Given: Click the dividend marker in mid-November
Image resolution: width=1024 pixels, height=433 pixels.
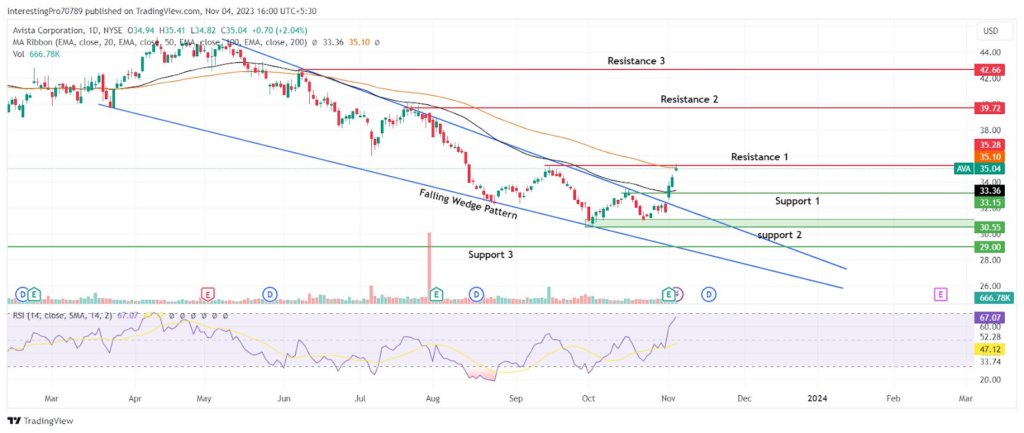Looking at the screenshot, I should [708, 295].
